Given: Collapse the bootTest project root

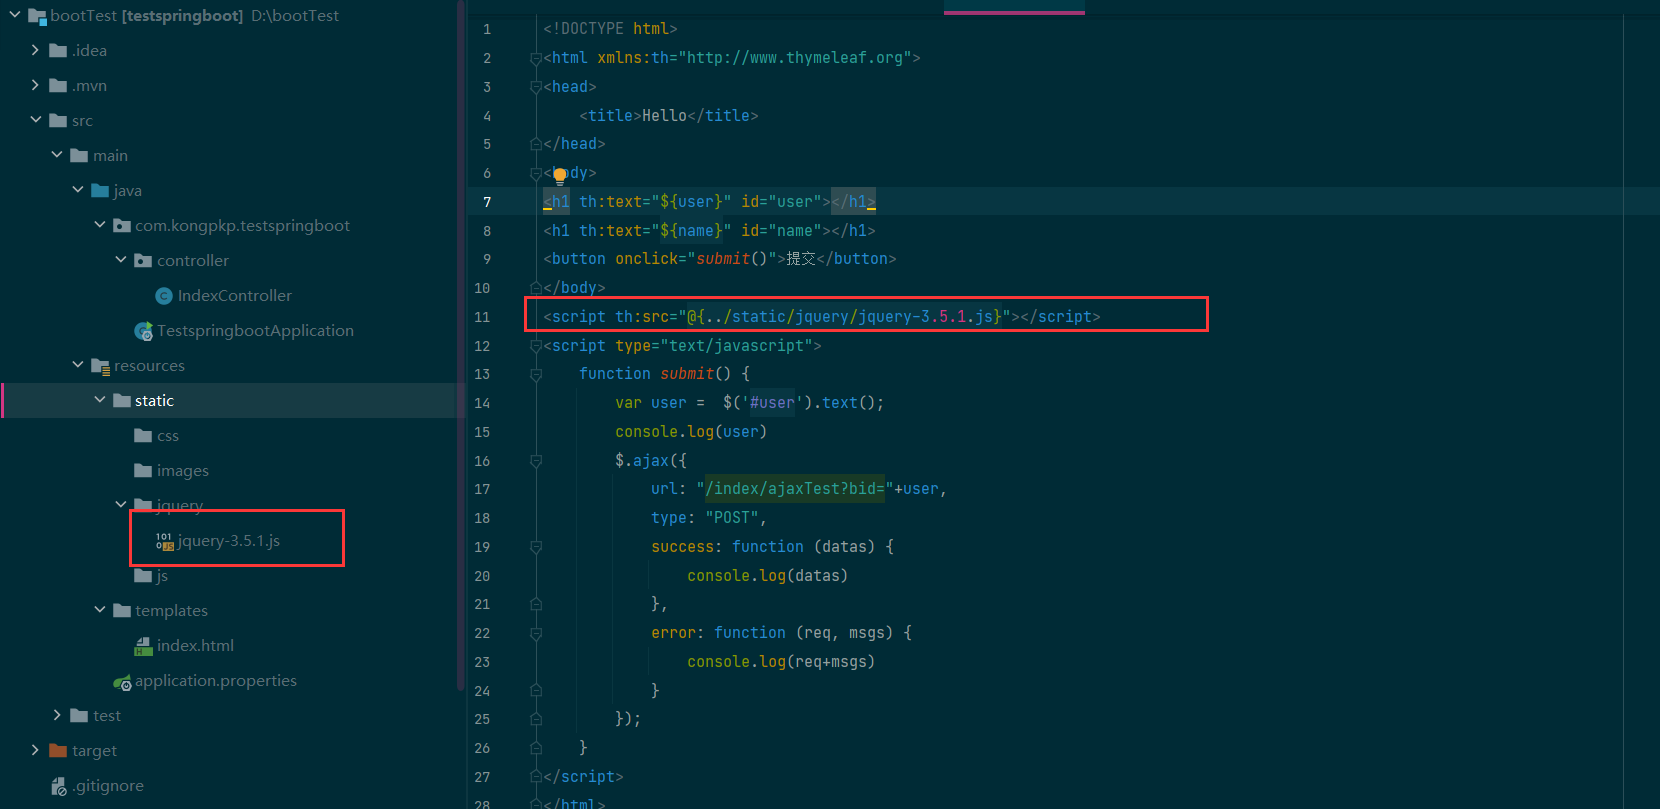Looking at the screenshot, I should tap(15, 16).
